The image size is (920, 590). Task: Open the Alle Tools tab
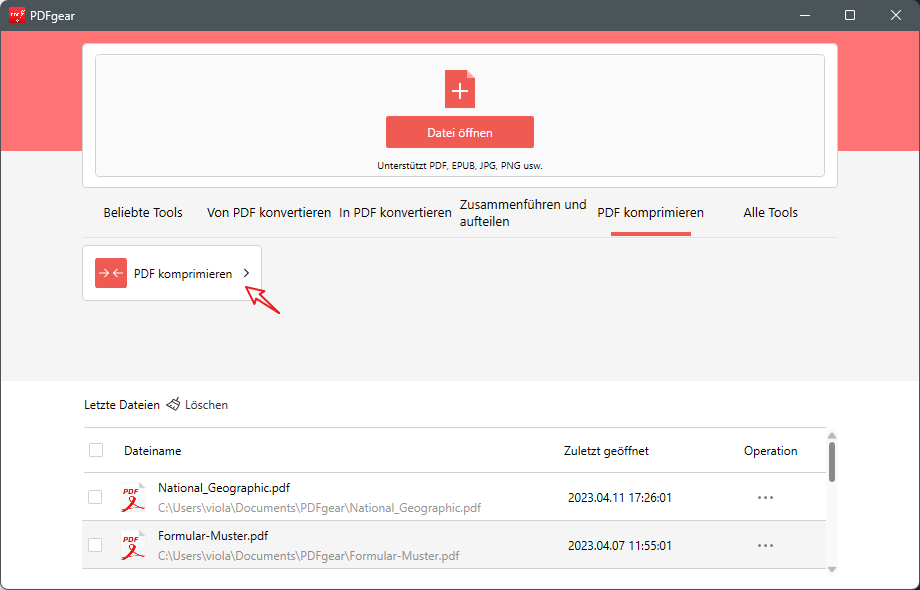pos(770,212)
